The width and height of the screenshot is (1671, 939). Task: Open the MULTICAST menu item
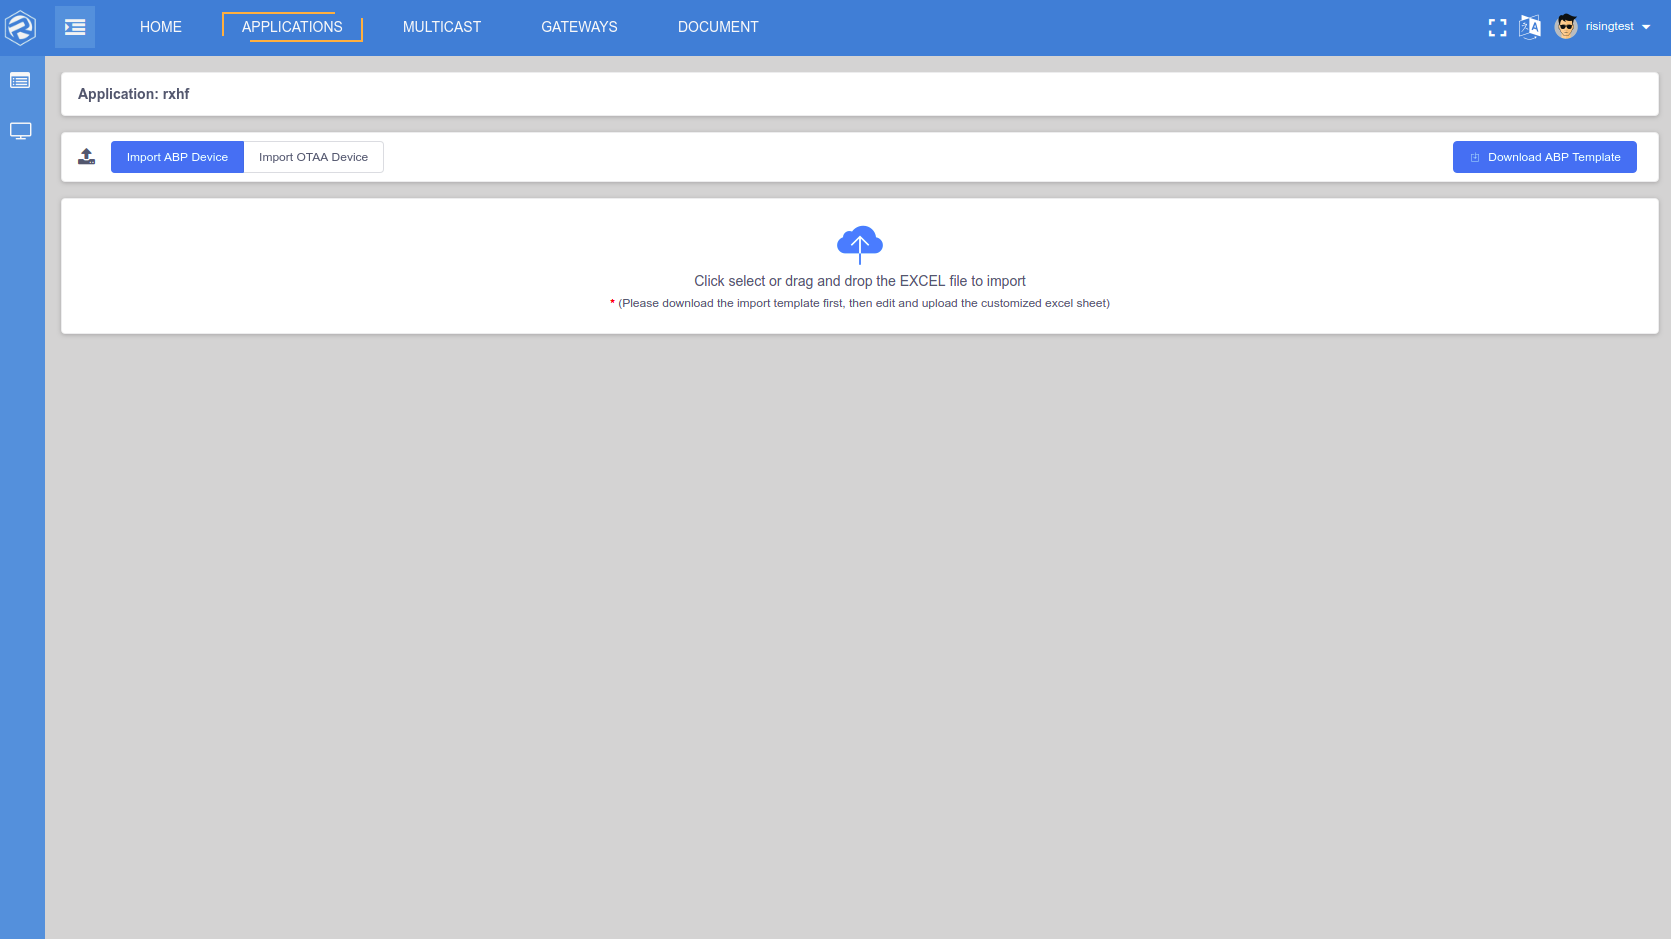442,27
